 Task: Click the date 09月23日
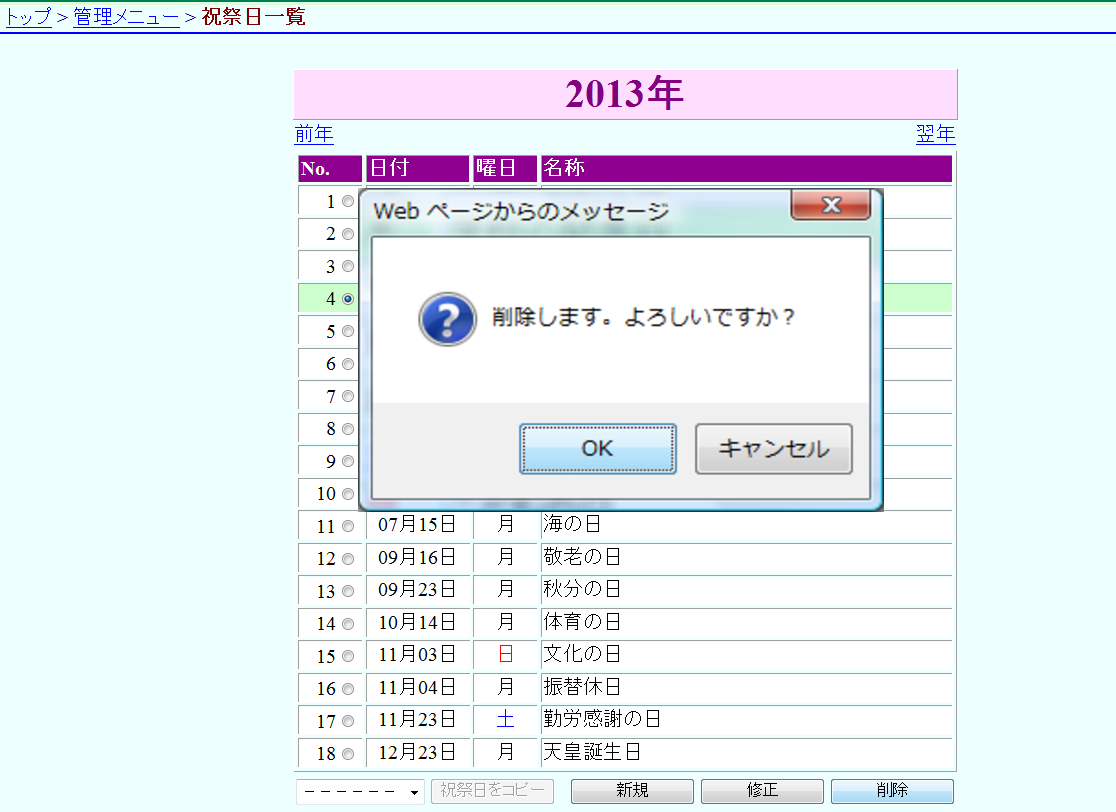(417, 590)
